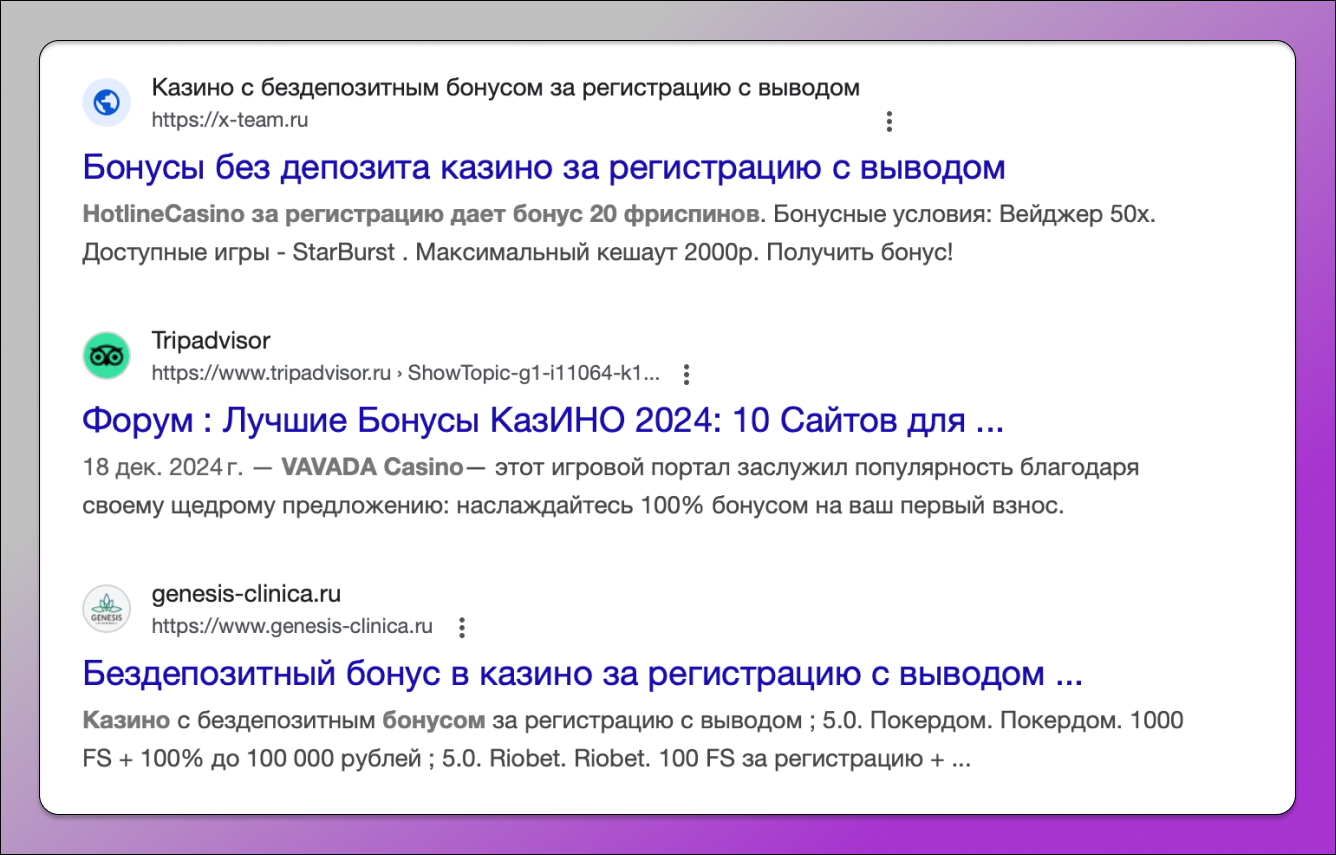Click the https://x-team.ru URL text

[x=230, y=120]
